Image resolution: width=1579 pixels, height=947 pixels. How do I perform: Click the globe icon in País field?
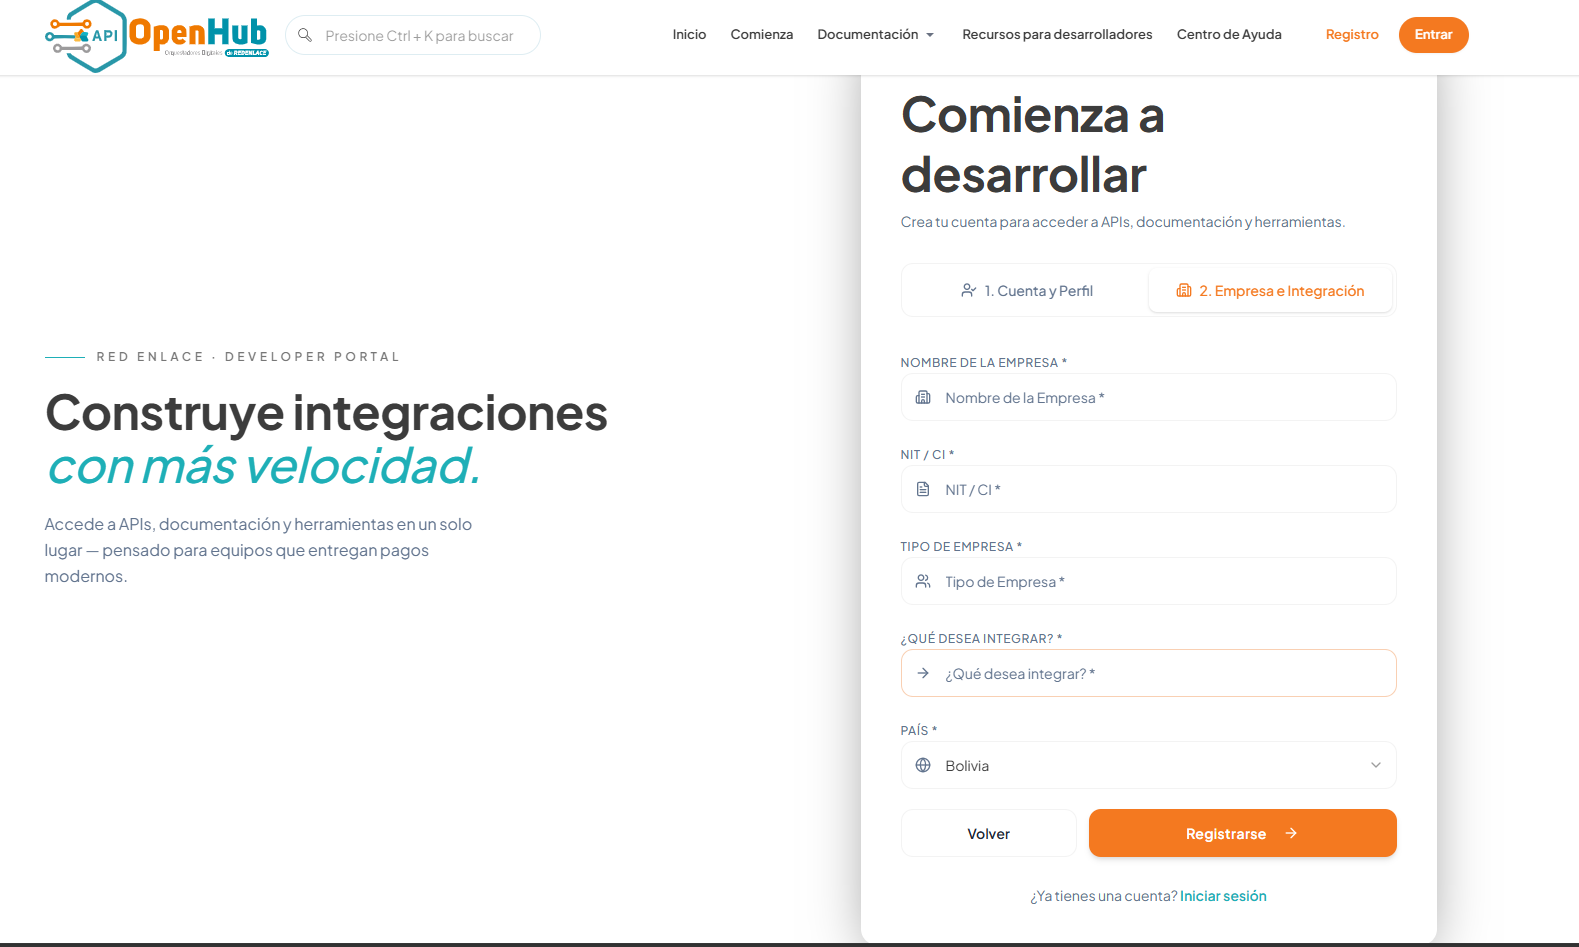click(923, 765)
